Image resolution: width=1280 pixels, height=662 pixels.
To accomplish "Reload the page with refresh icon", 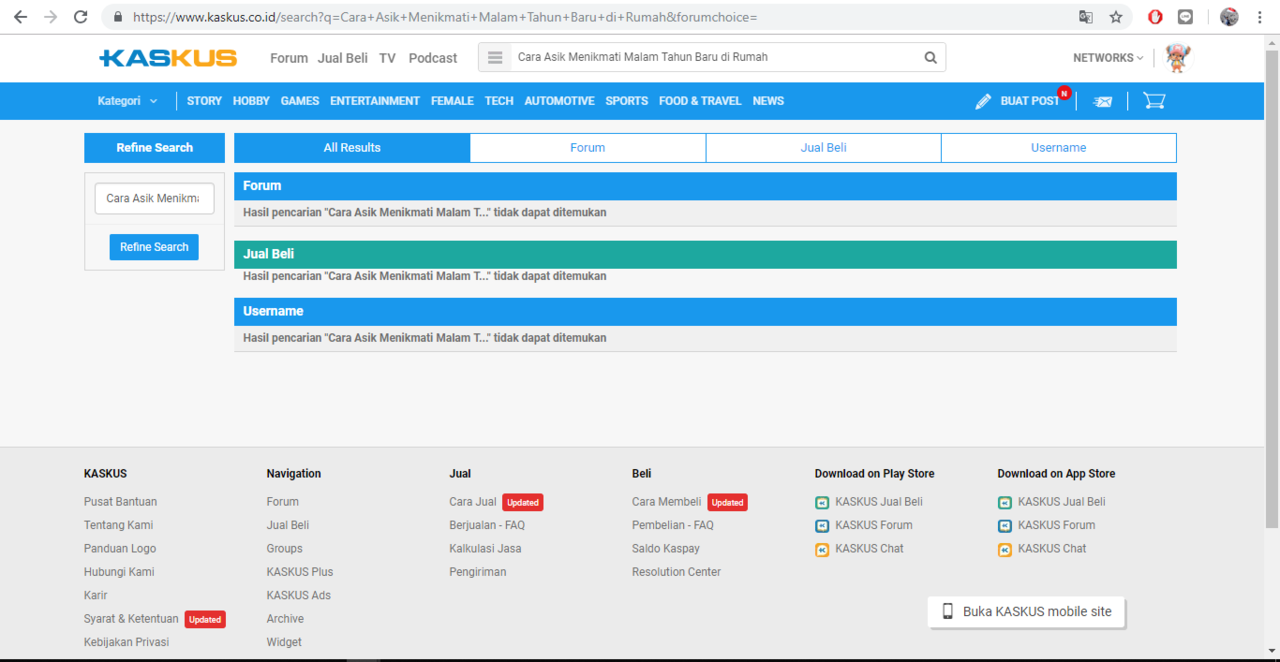I will coord(82,17).
